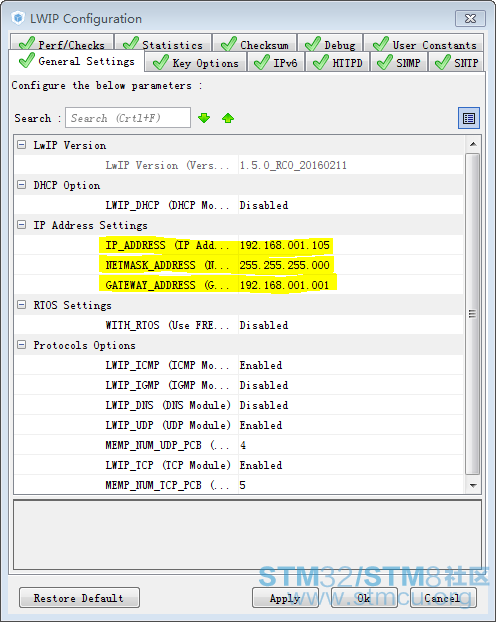Click the LWIP Configuration title bar icon
The height and width of the screenshot is (622, 496).
tap(18, 18)
